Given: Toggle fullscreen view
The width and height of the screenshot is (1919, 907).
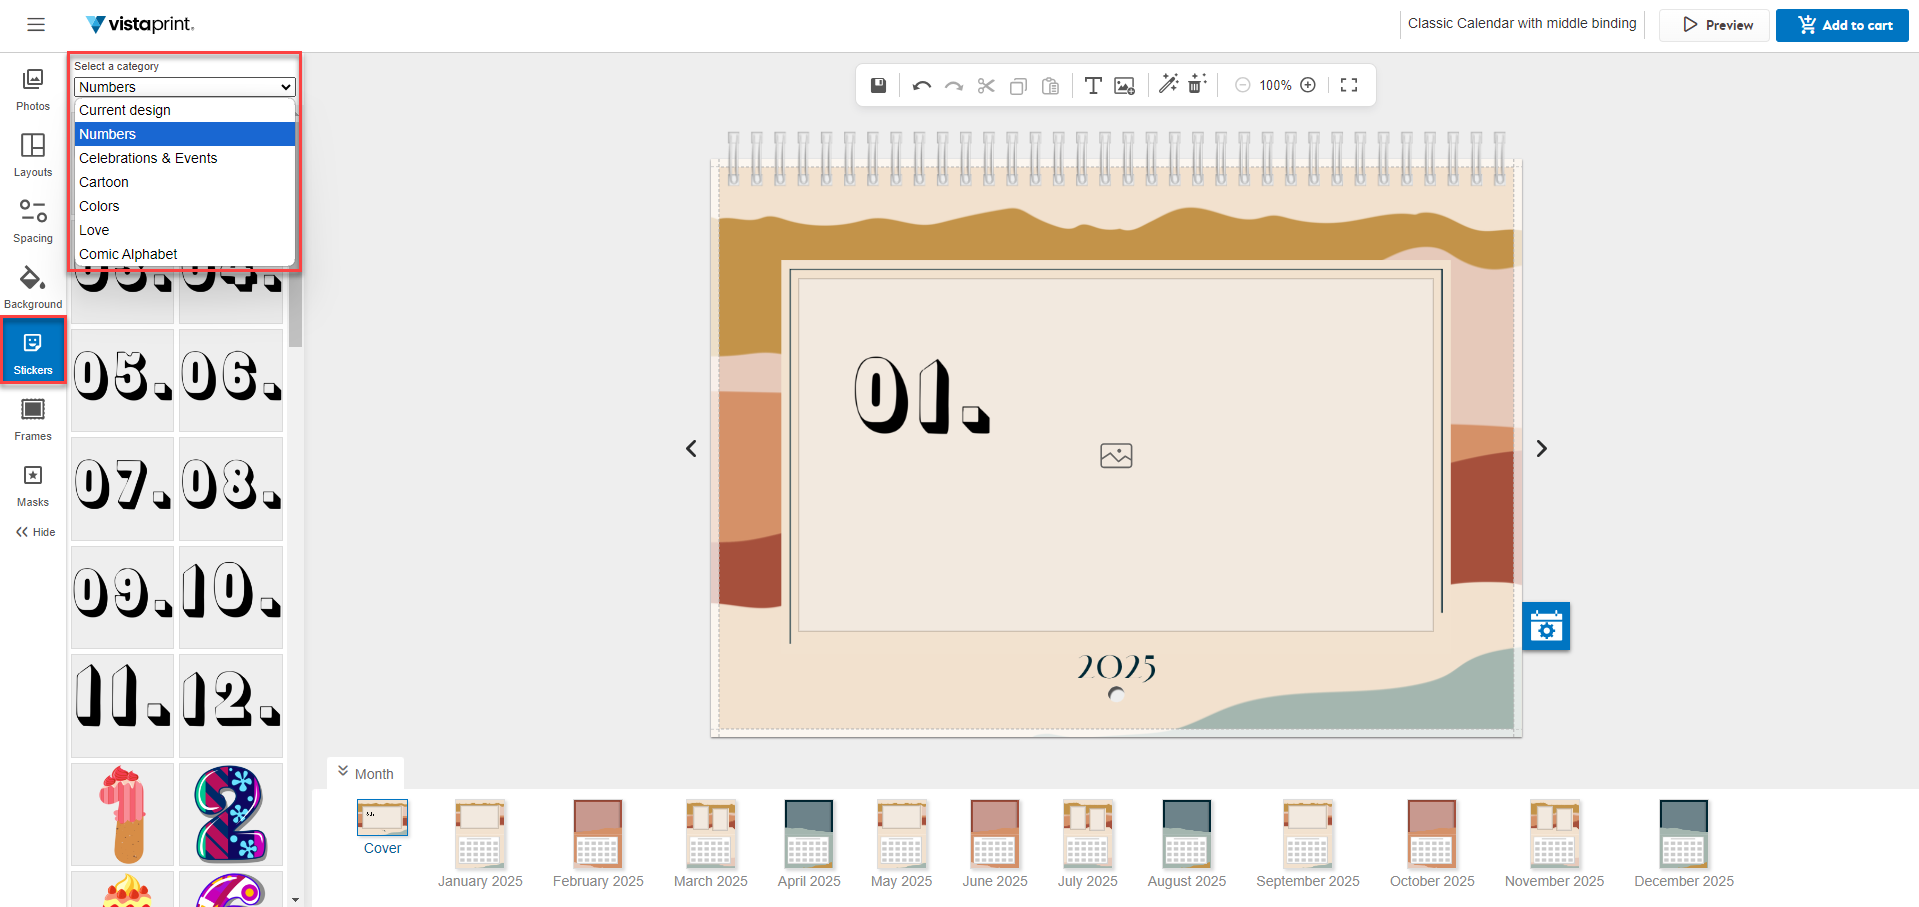Looking at the screenshot, I should [1349, 85].
